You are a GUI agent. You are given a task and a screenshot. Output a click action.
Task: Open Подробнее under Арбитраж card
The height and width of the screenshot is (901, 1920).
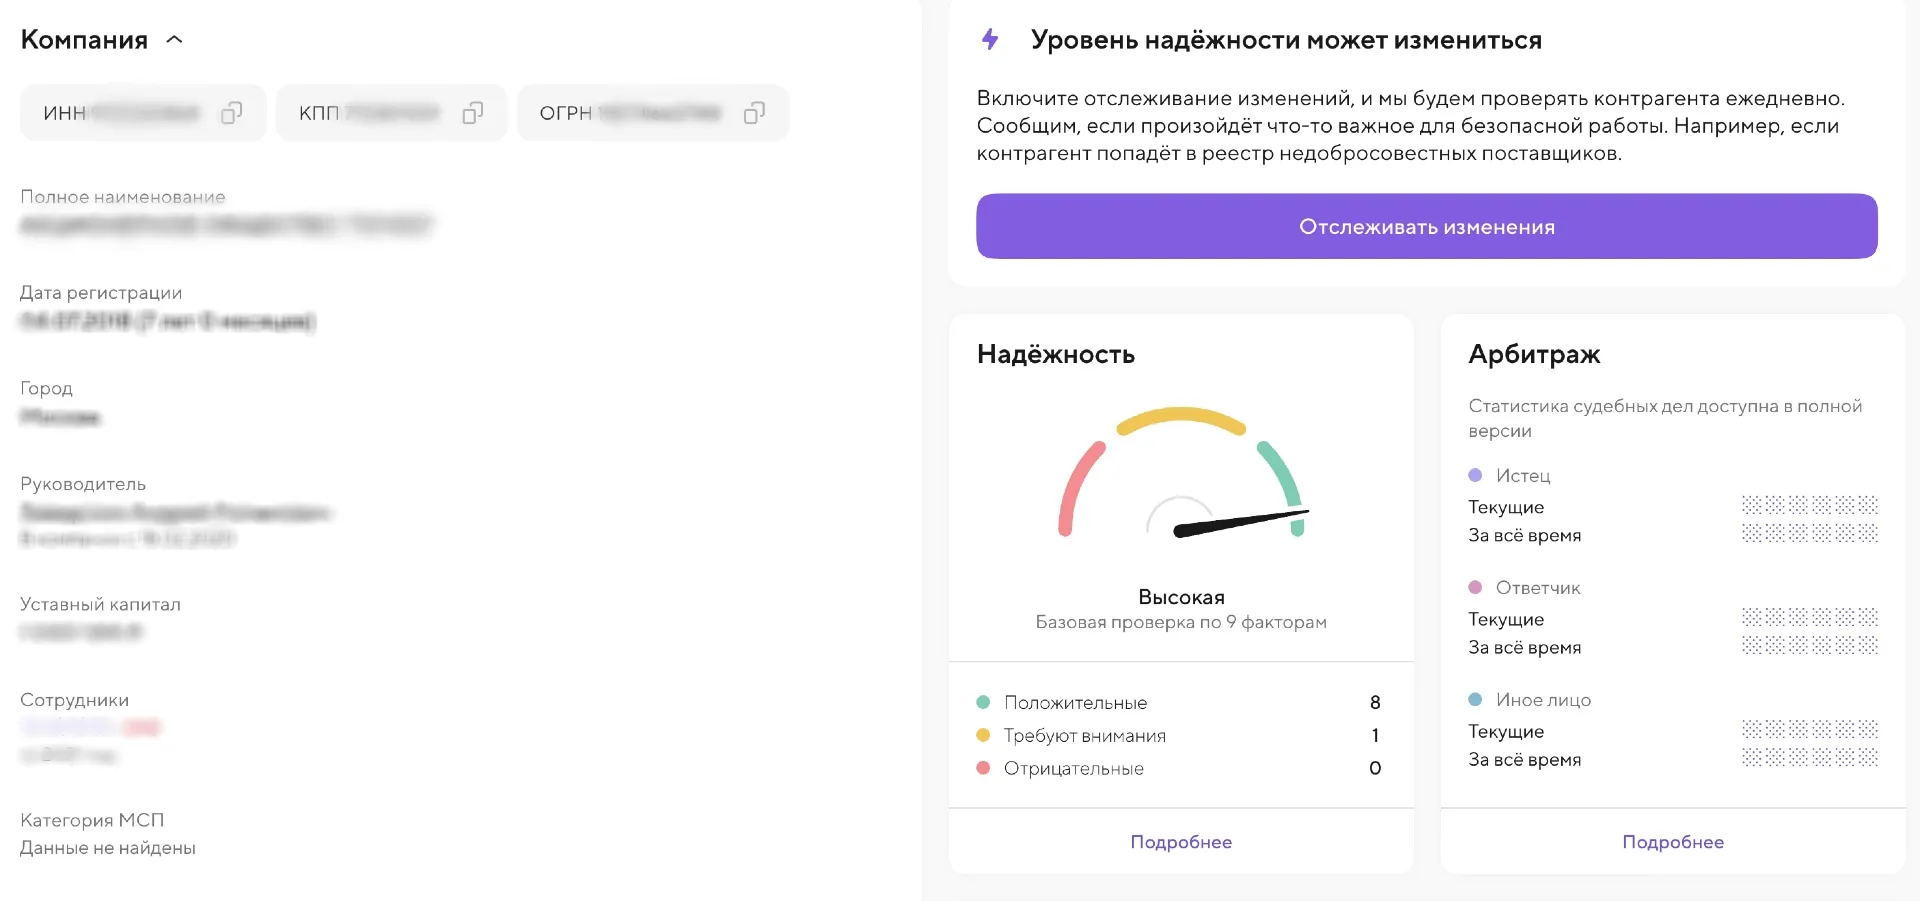pos(1672,842)
